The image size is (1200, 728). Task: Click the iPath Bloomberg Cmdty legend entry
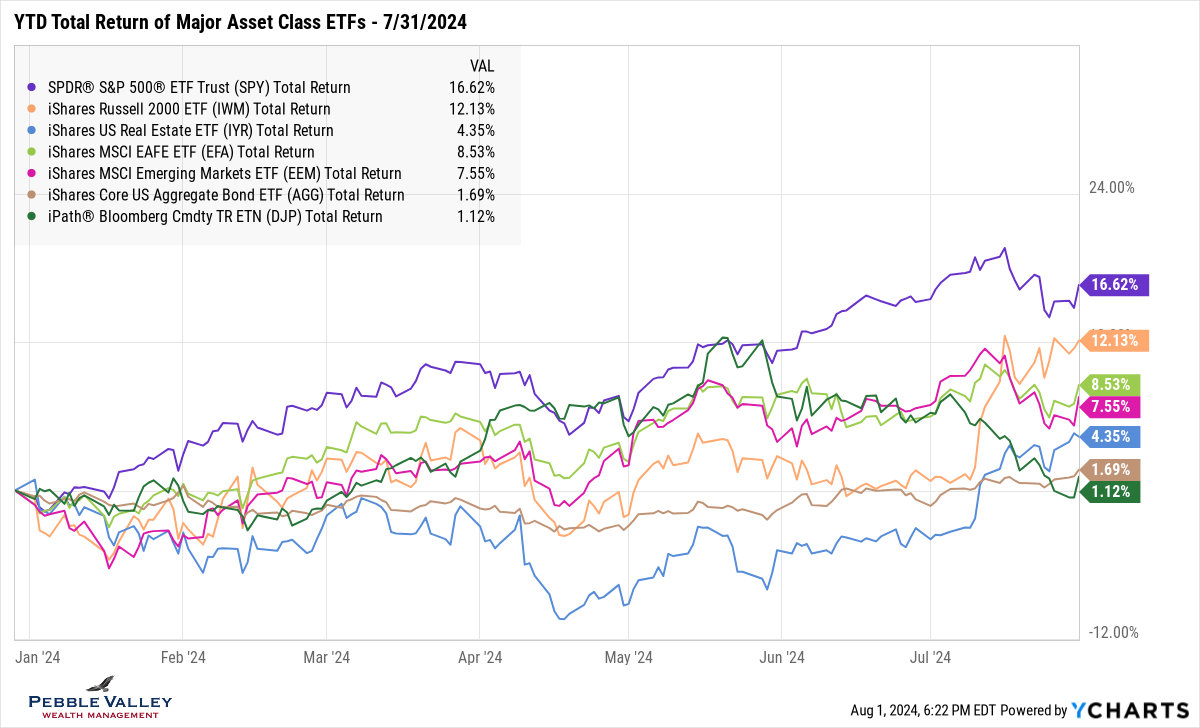tap(214, 217)
